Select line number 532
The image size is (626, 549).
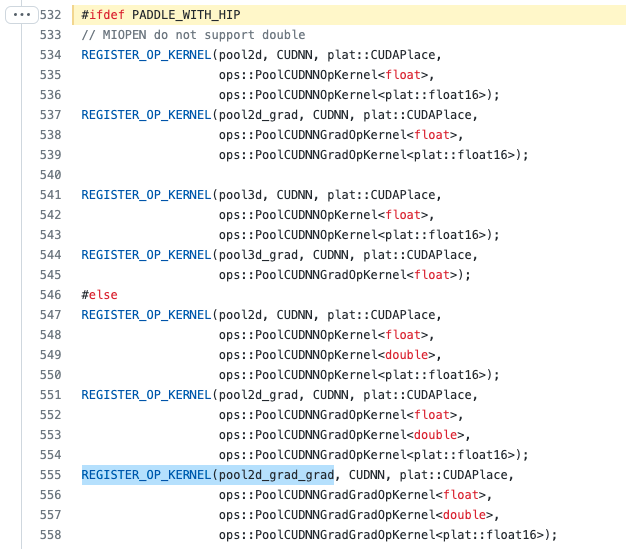50,15
